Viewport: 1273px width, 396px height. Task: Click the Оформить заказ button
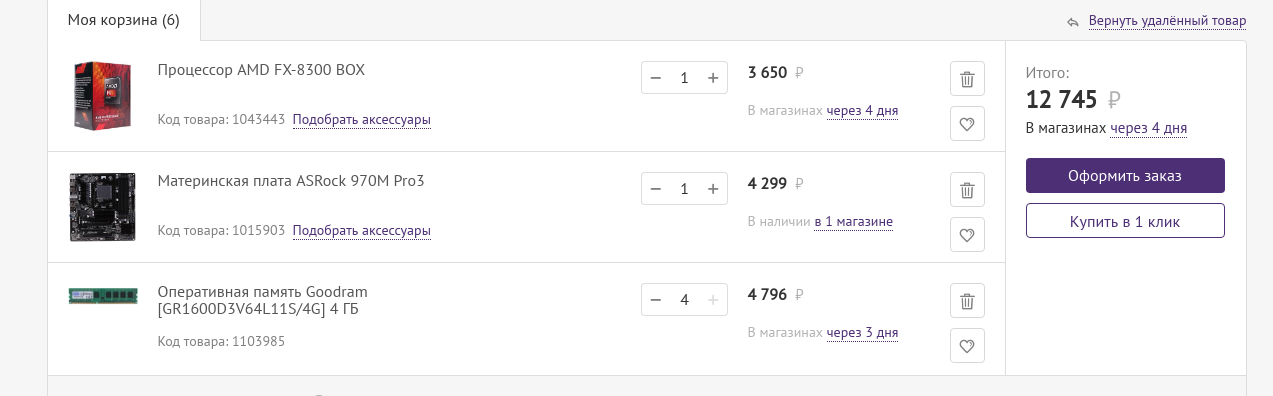[x=1125, y=176]
